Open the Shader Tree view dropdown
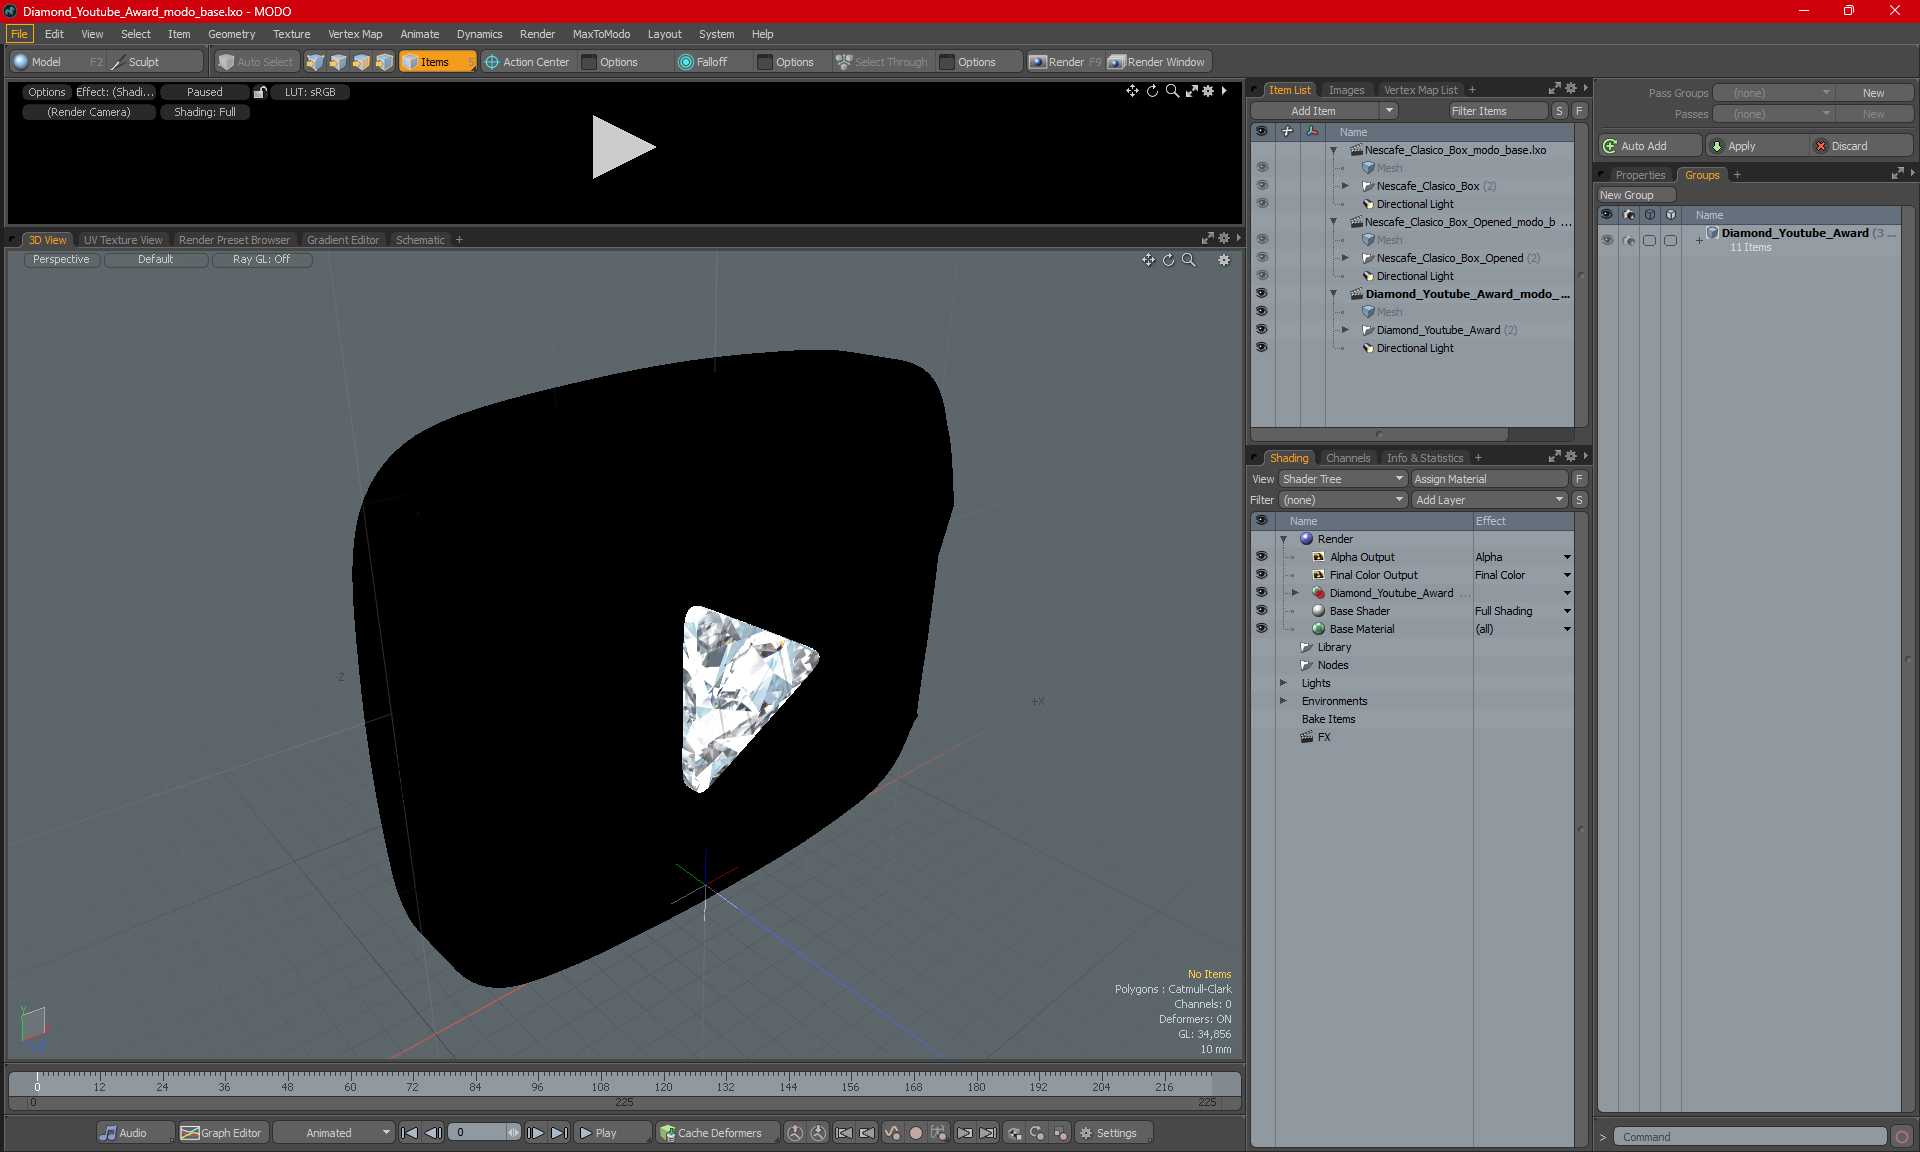The width and height of the screenshot is (1920, 1152). (1343, 479)
